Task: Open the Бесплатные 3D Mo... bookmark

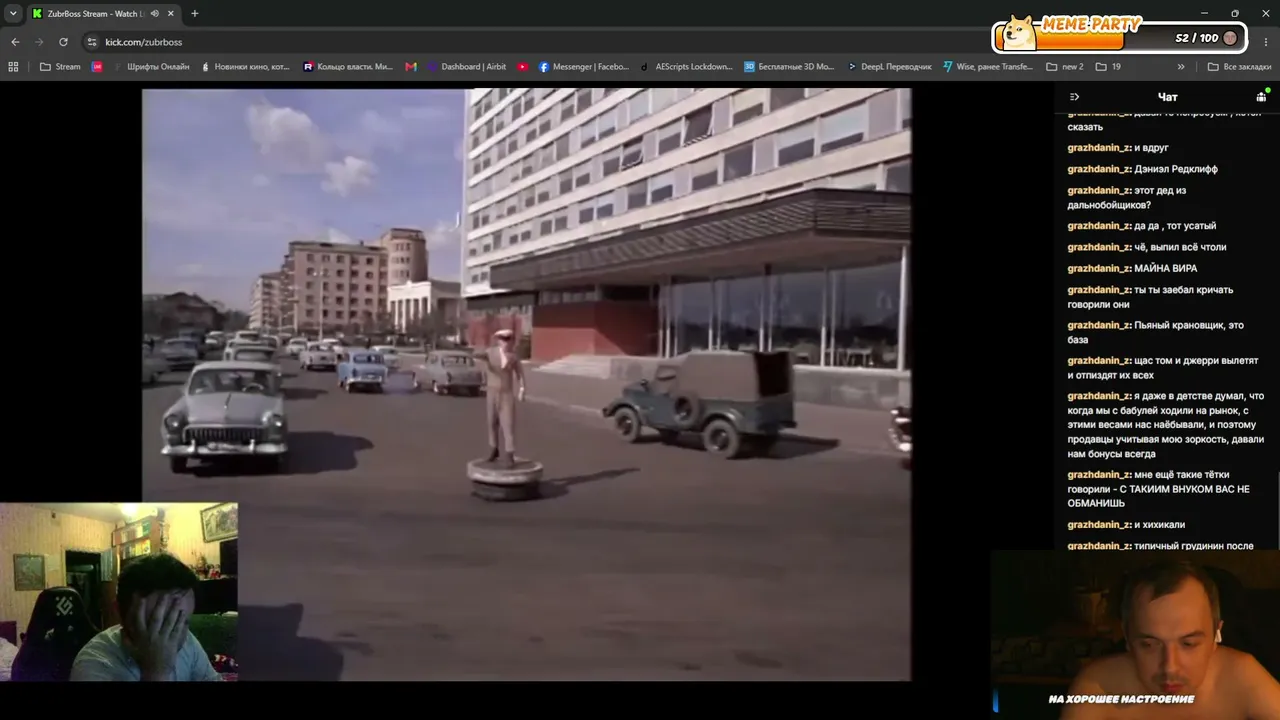Action: (789, 67)
